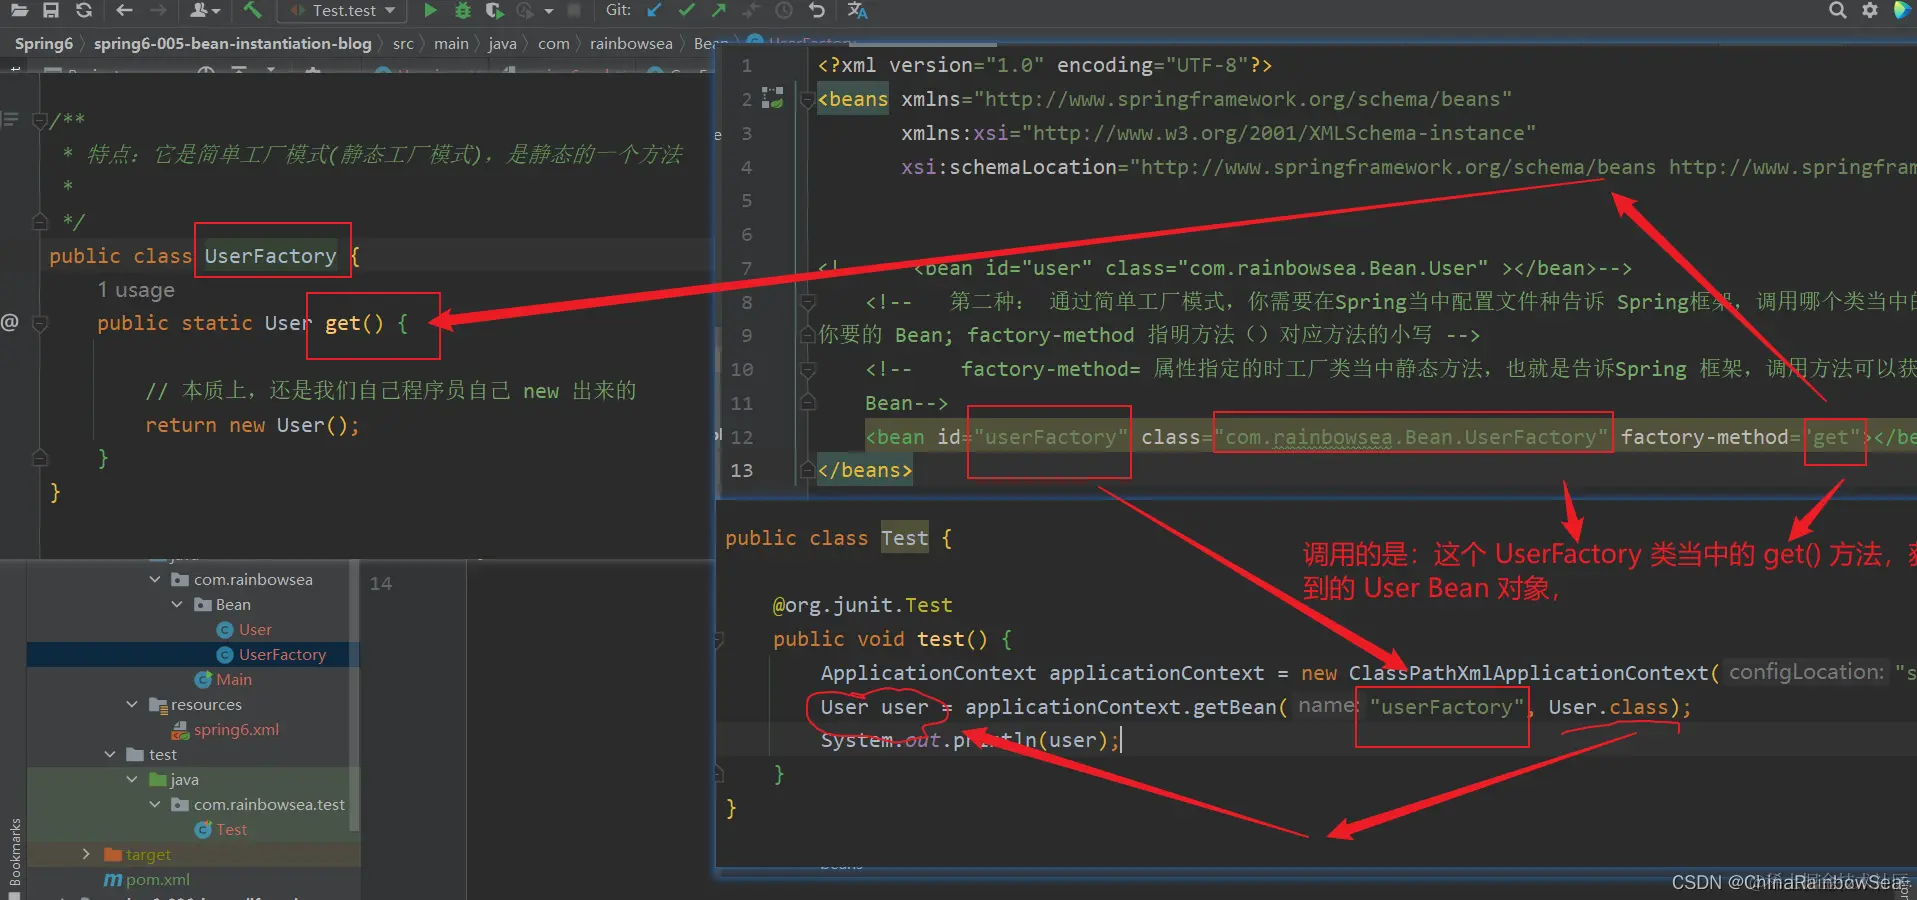
Task: Click the main breadcrumb
Action: click(x=451, y=43)
